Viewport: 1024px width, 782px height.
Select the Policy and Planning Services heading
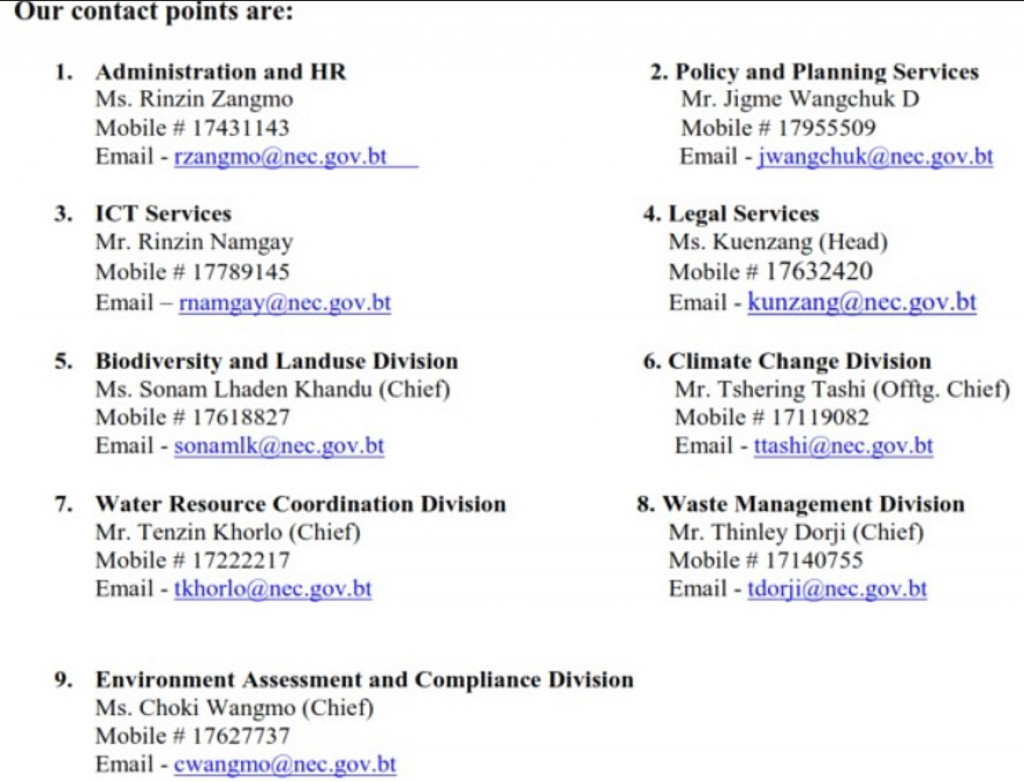point(827,71)
